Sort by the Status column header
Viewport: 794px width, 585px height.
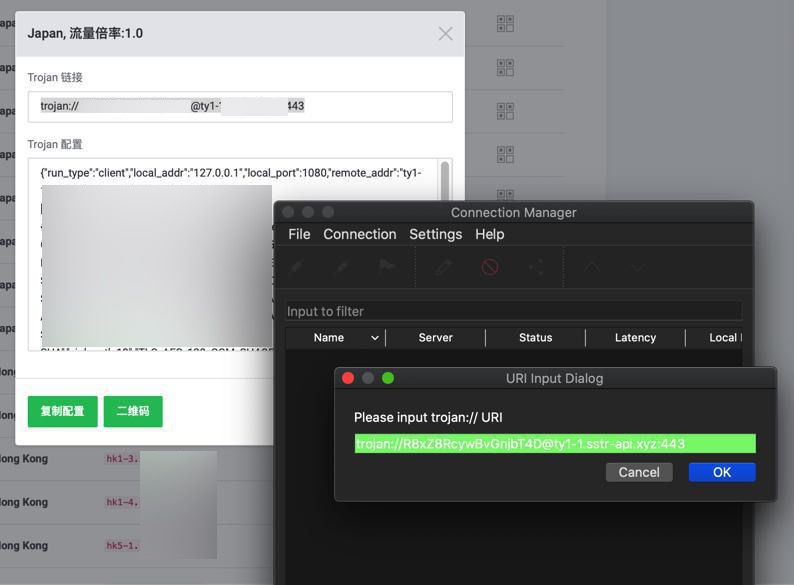pos(535,338)
